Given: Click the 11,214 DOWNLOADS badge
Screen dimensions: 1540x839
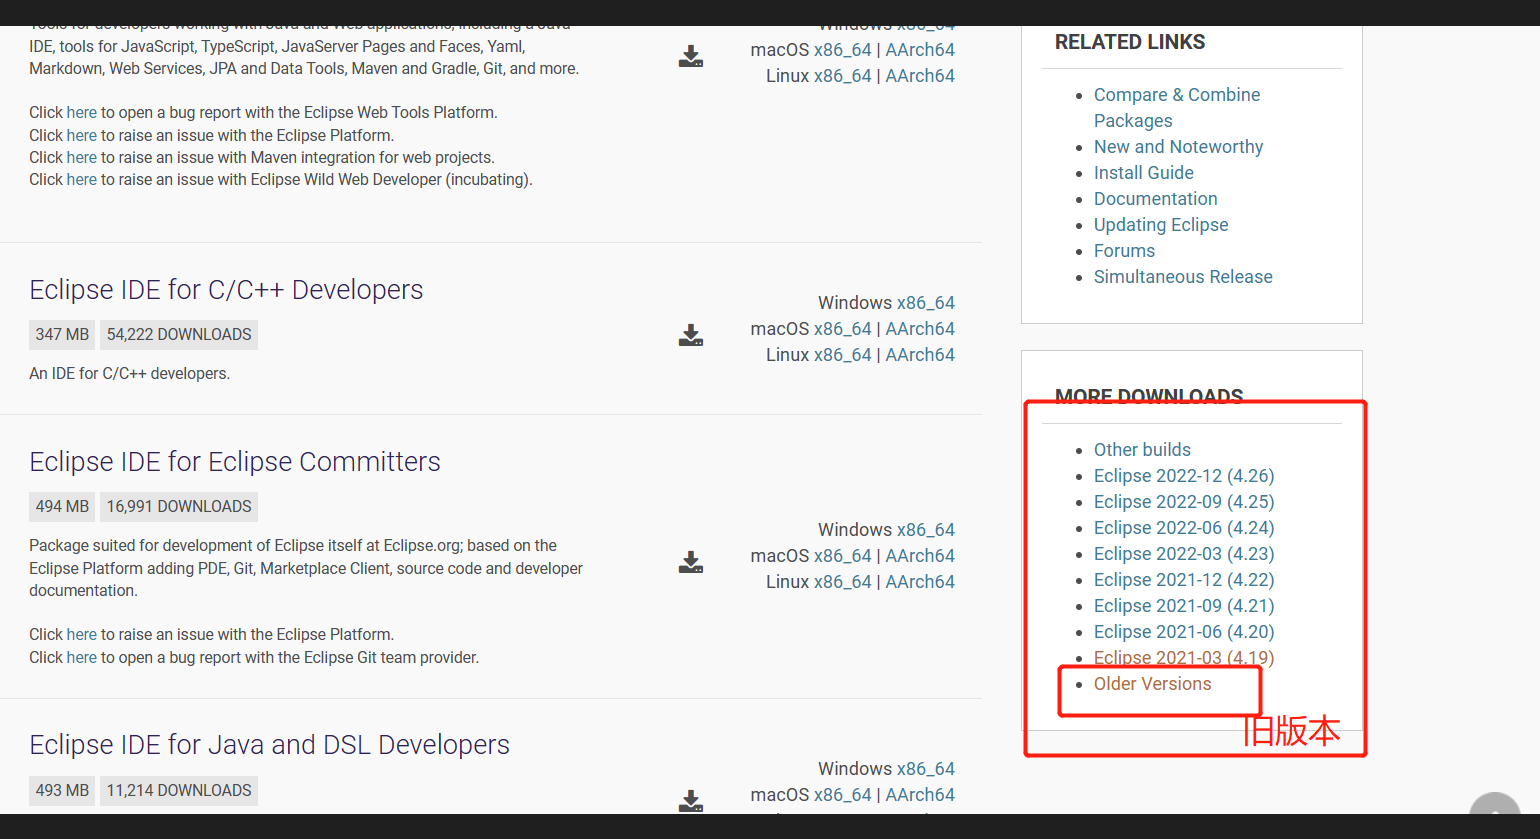Looking at the screenshot, I should [179, 791].
